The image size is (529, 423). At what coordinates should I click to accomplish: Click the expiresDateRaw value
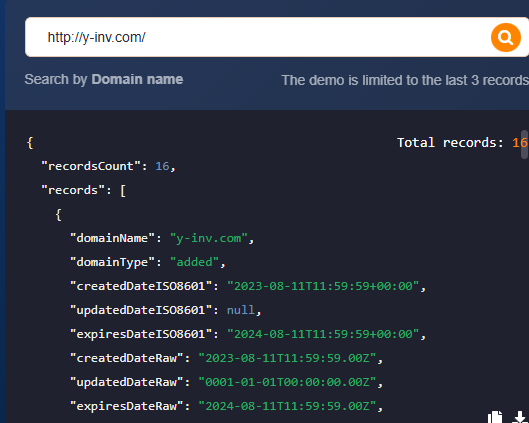pos(287,406)
